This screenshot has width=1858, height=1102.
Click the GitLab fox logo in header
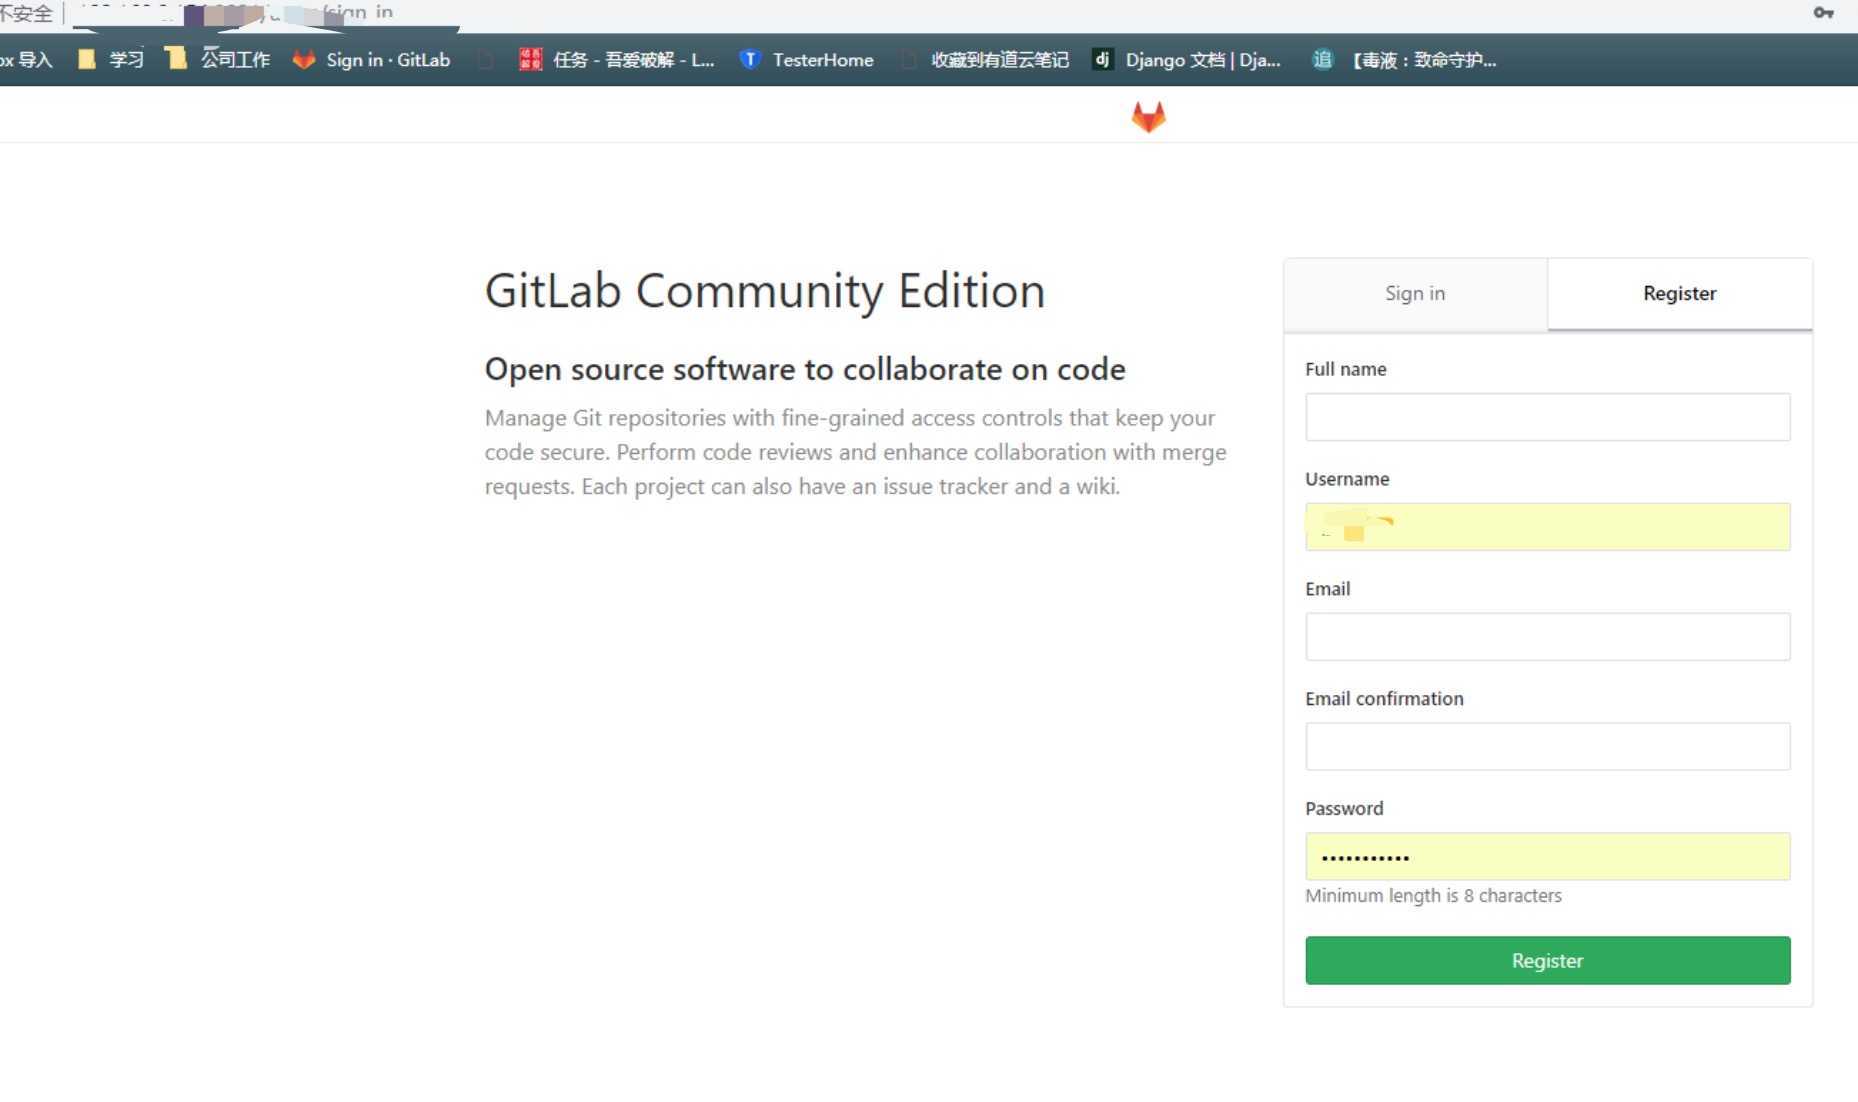pos(1148,117)
